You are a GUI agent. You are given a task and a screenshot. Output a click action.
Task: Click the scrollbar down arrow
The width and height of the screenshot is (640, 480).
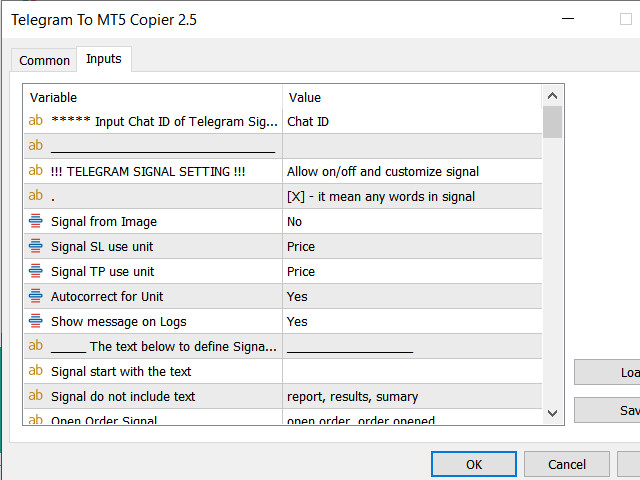[x=553, y=413]
